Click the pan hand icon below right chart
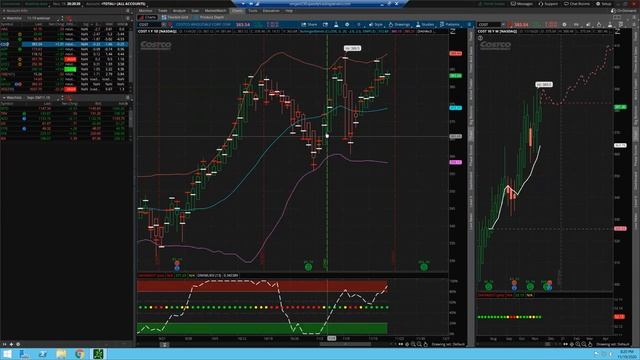This screenshot has width=640, height=360. click(590, 344)
